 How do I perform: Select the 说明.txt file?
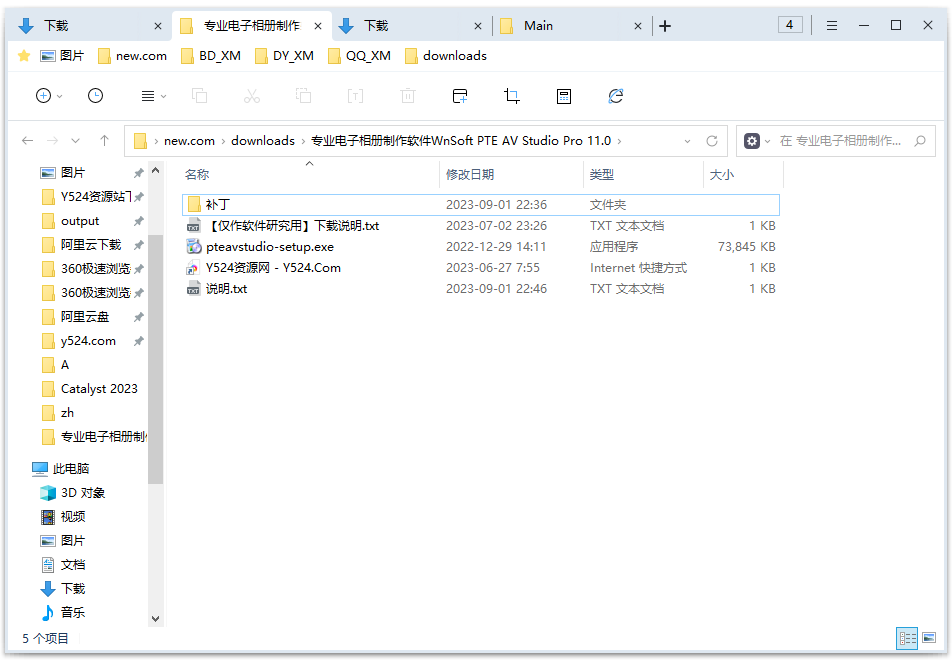click(481, 288)
